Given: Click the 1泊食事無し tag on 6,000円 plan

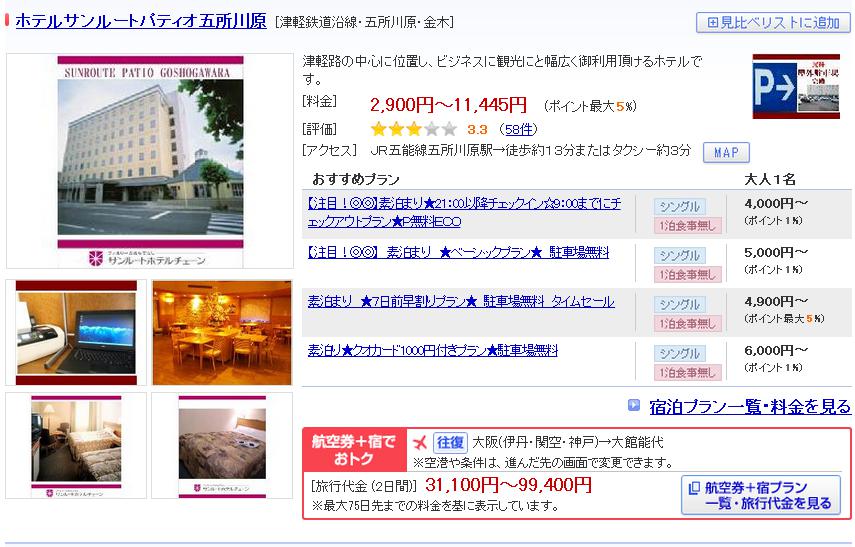Looking at the screenshot, I should (688, 372).
